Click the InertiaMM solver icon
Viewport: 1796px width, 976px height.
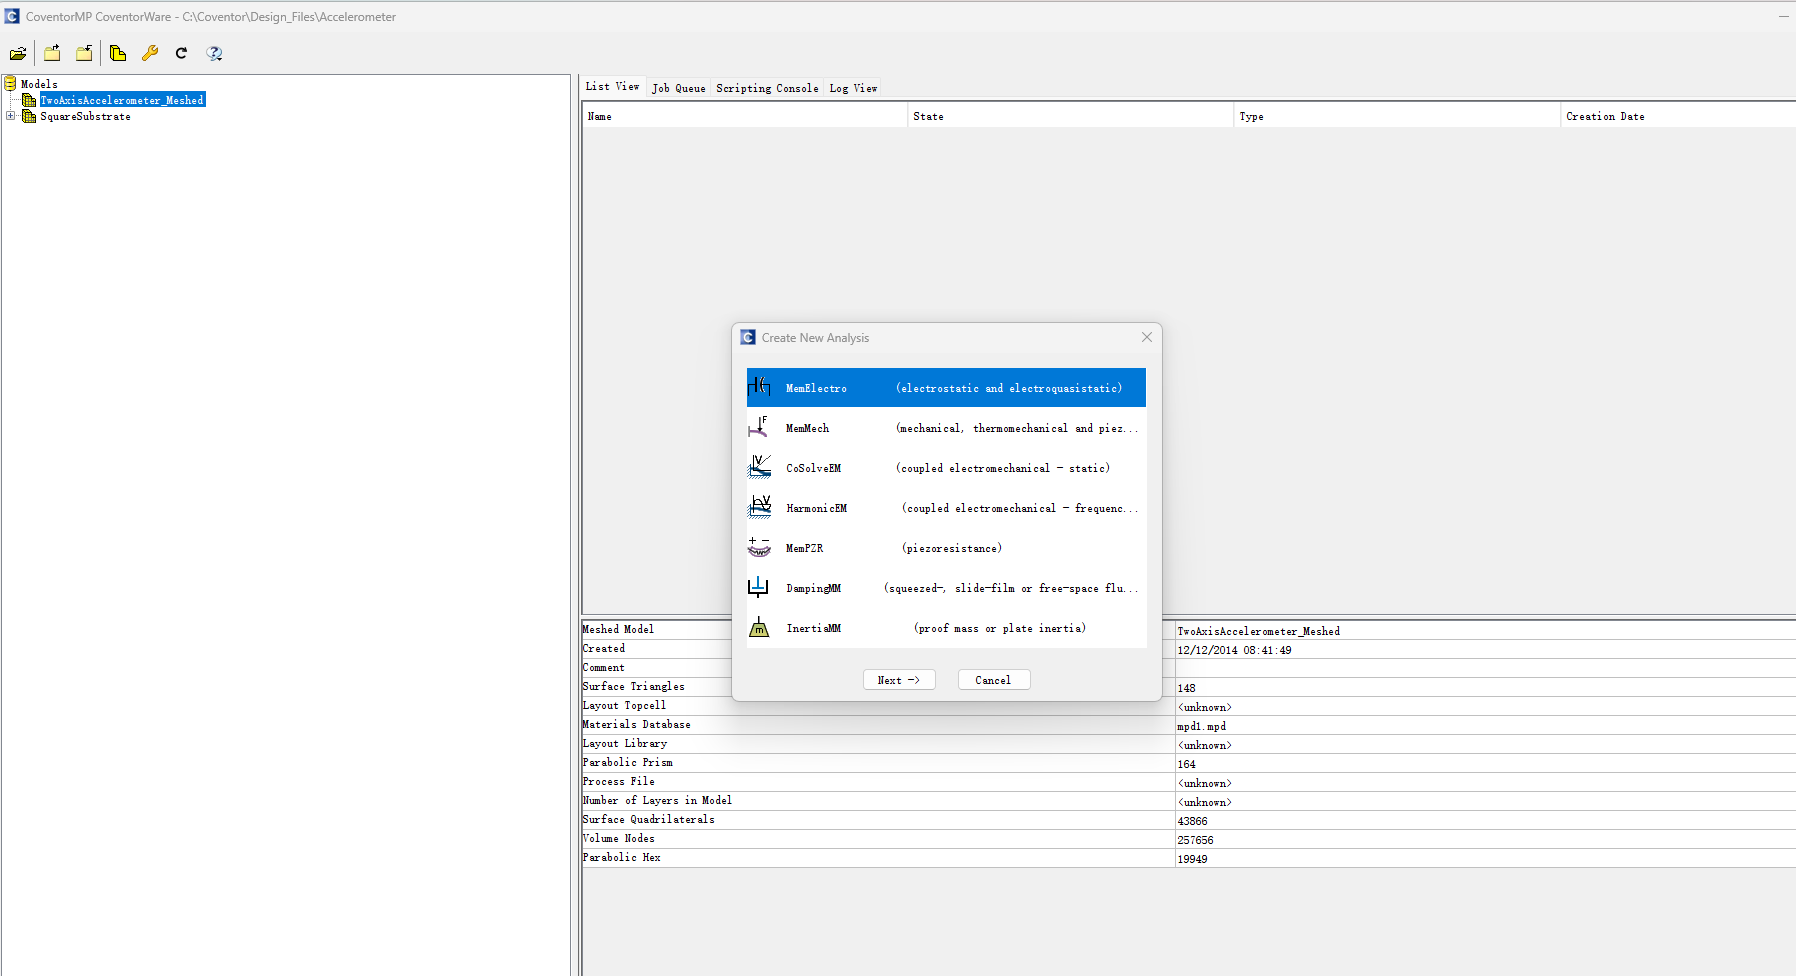759,627
